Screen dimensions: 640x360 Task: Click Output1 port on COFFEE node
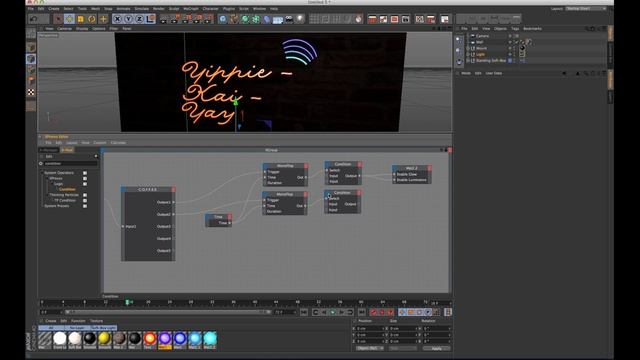[x=173, y=202]
